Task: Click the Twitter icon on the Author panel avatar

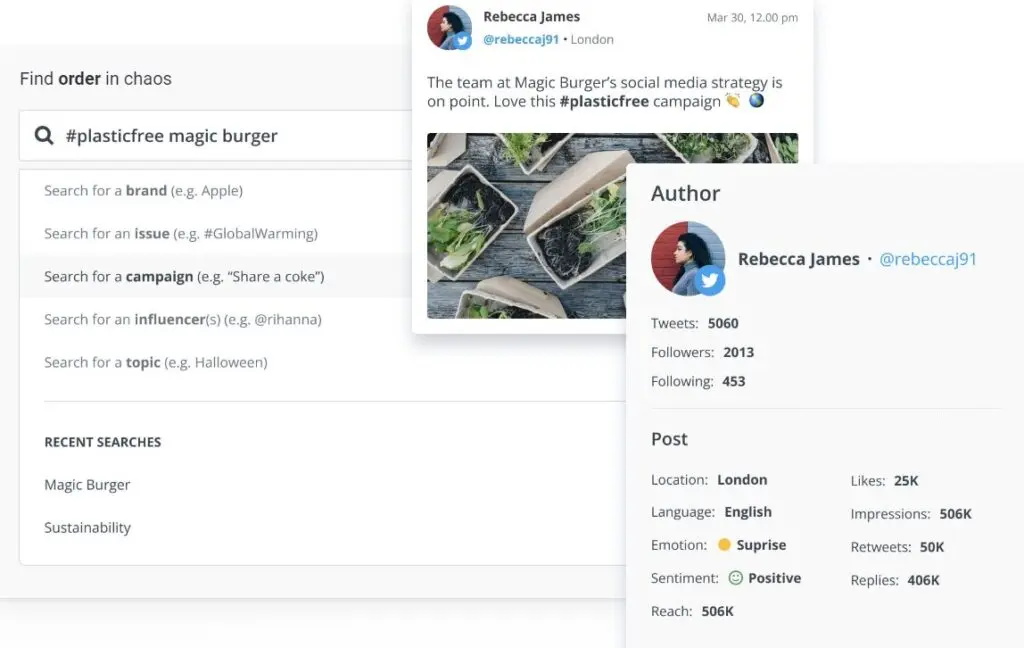Action: (710, 280)
